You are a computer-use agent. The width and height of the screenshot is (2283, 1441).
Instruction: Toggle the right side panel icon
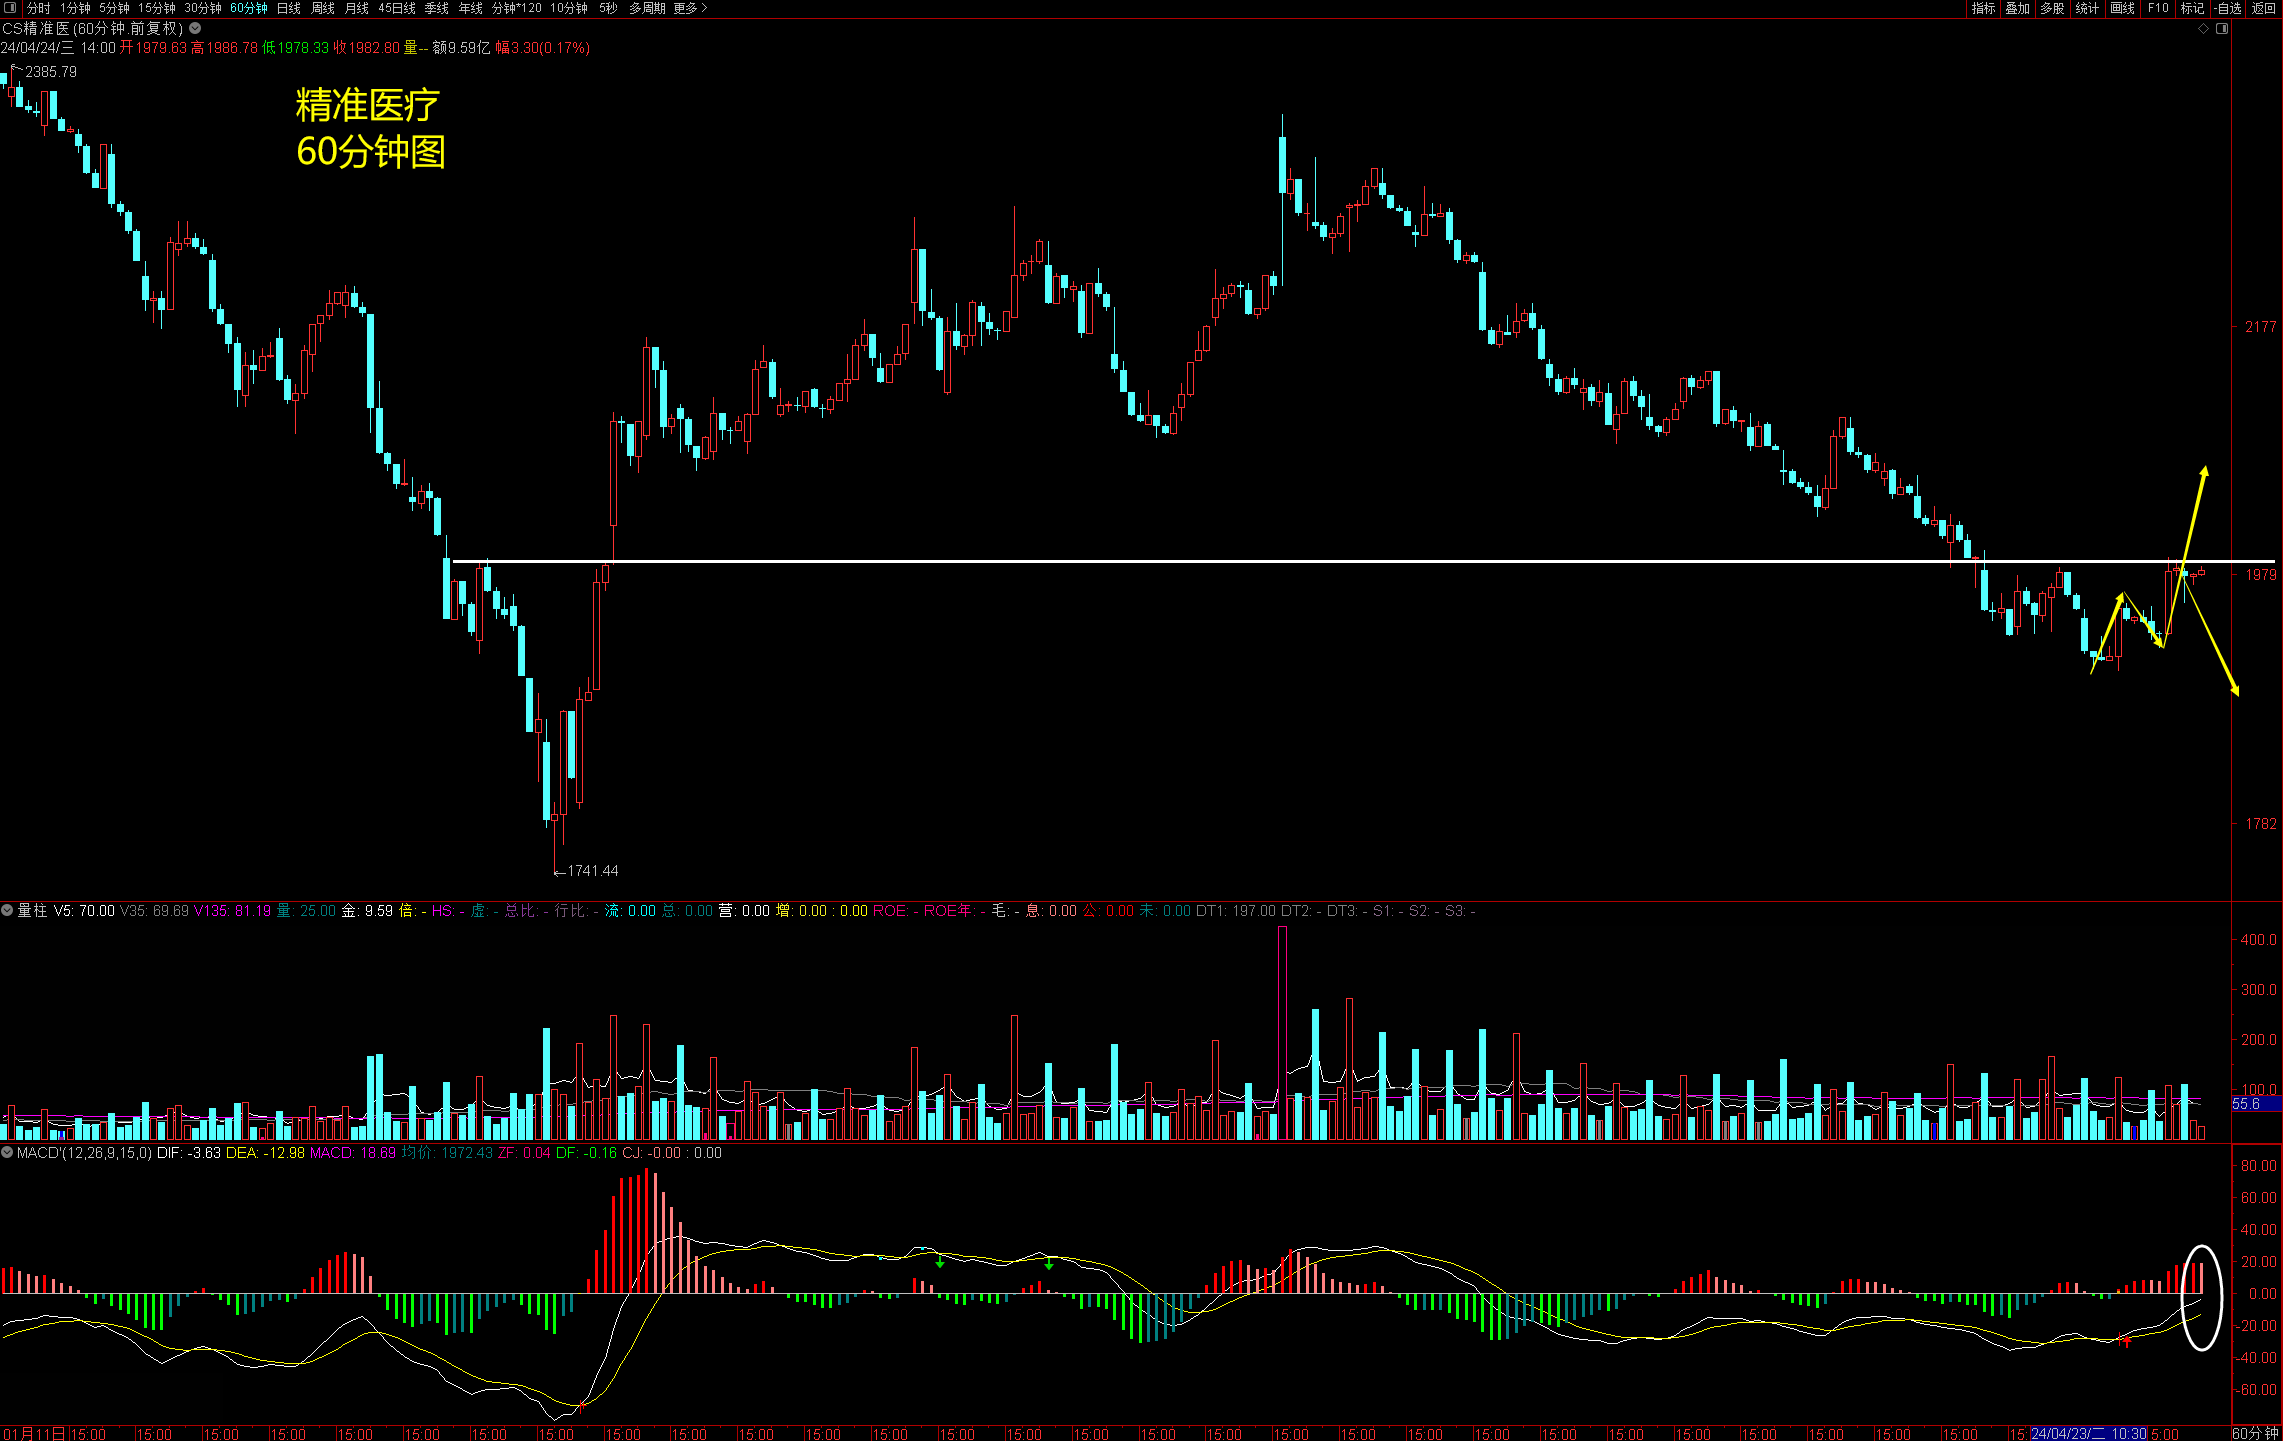(x=2222, y=29)
